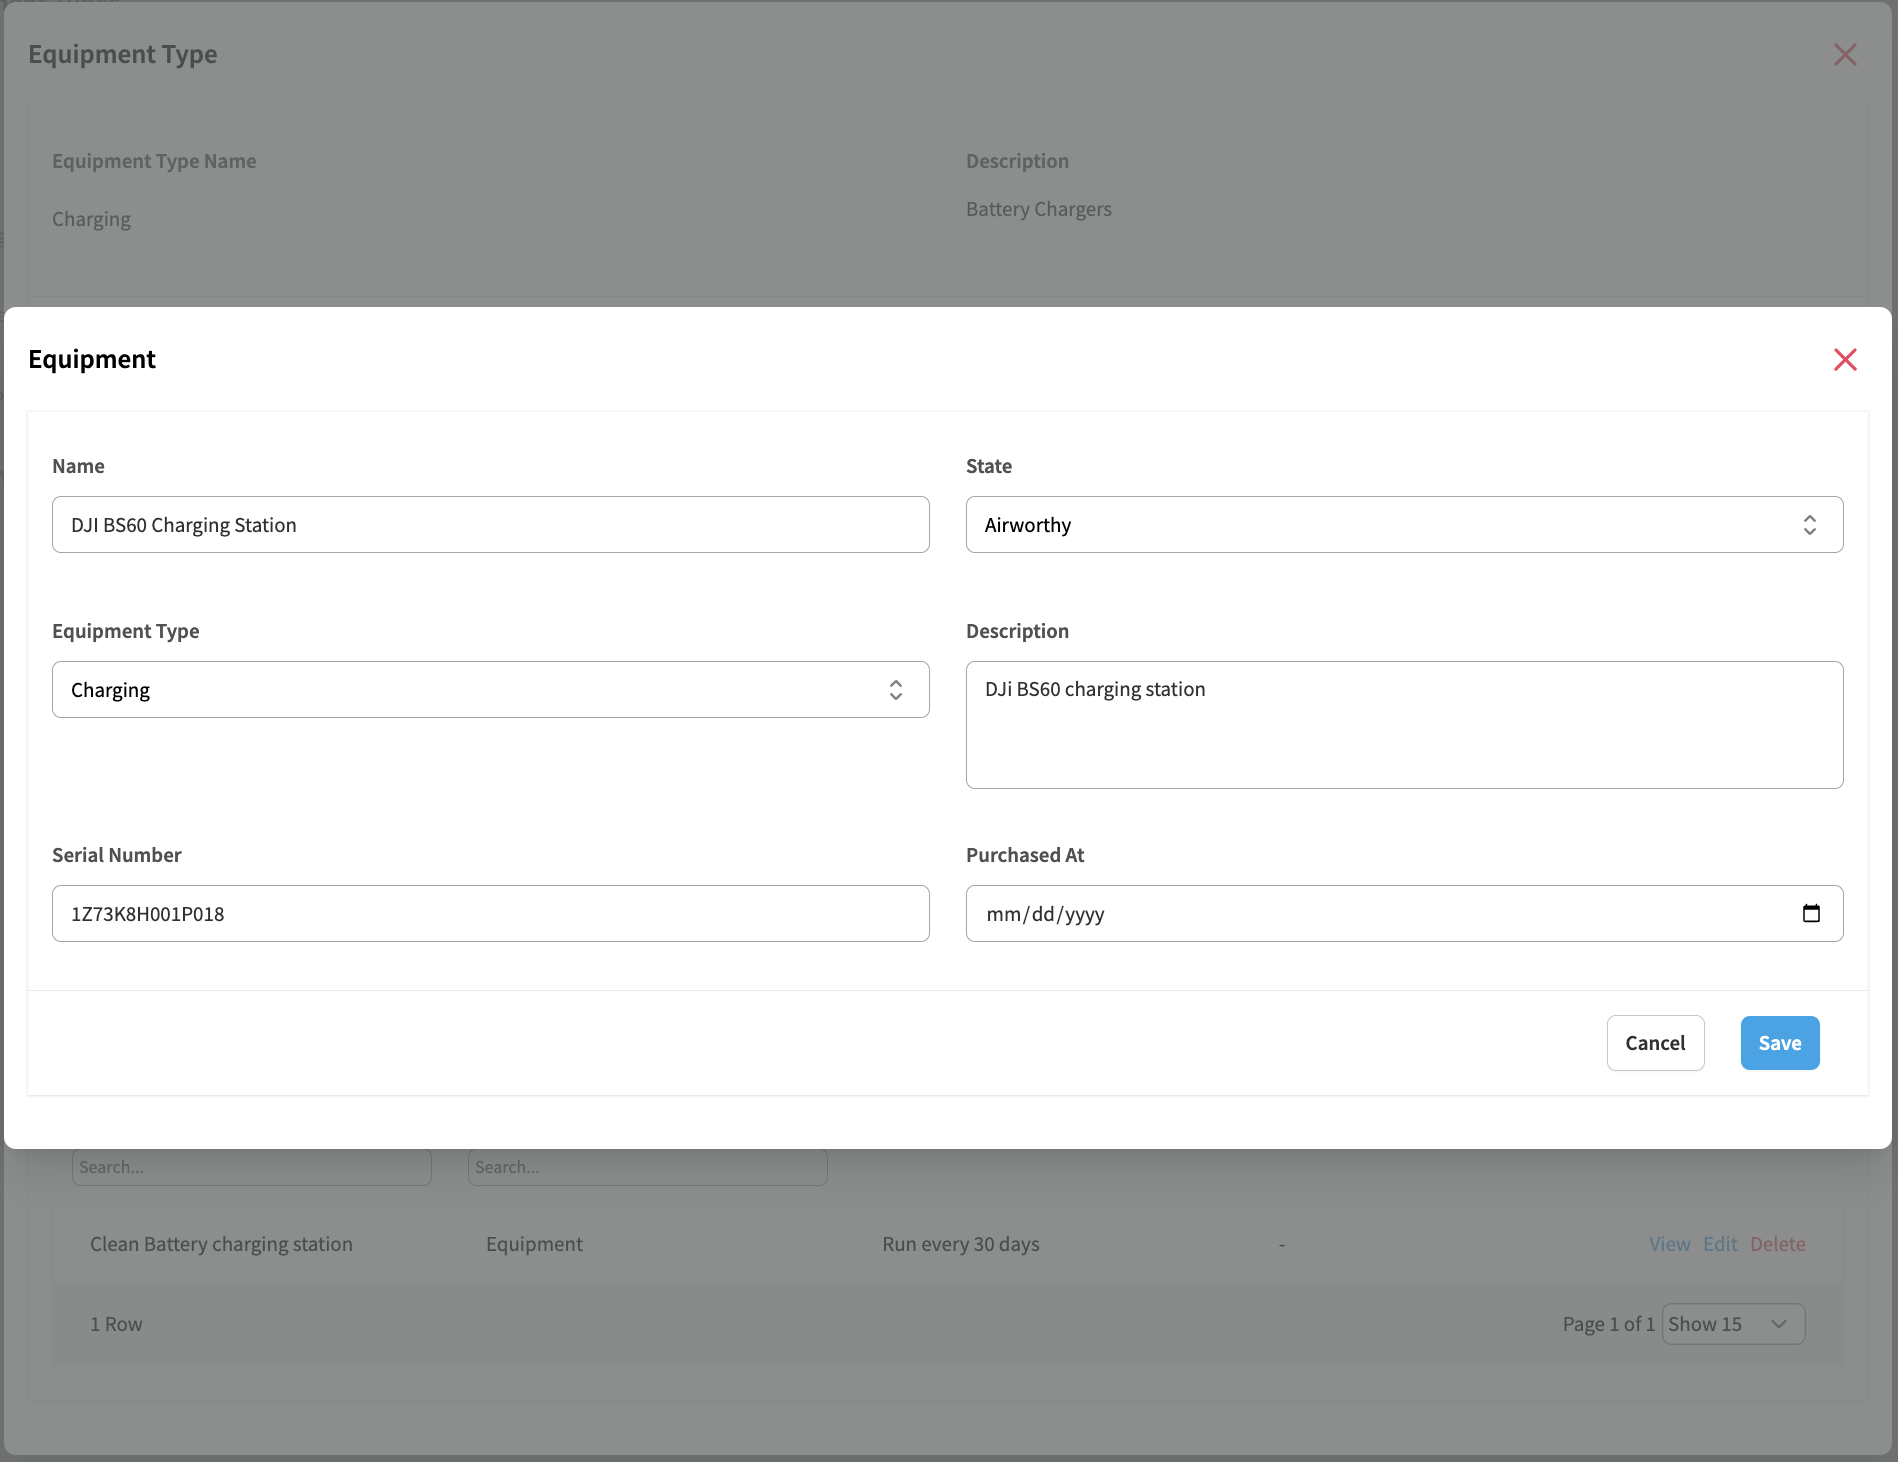This screenshot has height=1462, width=1898.
Task: Click 'Battery Chargers' description text
Action: tap(1038, 209)
